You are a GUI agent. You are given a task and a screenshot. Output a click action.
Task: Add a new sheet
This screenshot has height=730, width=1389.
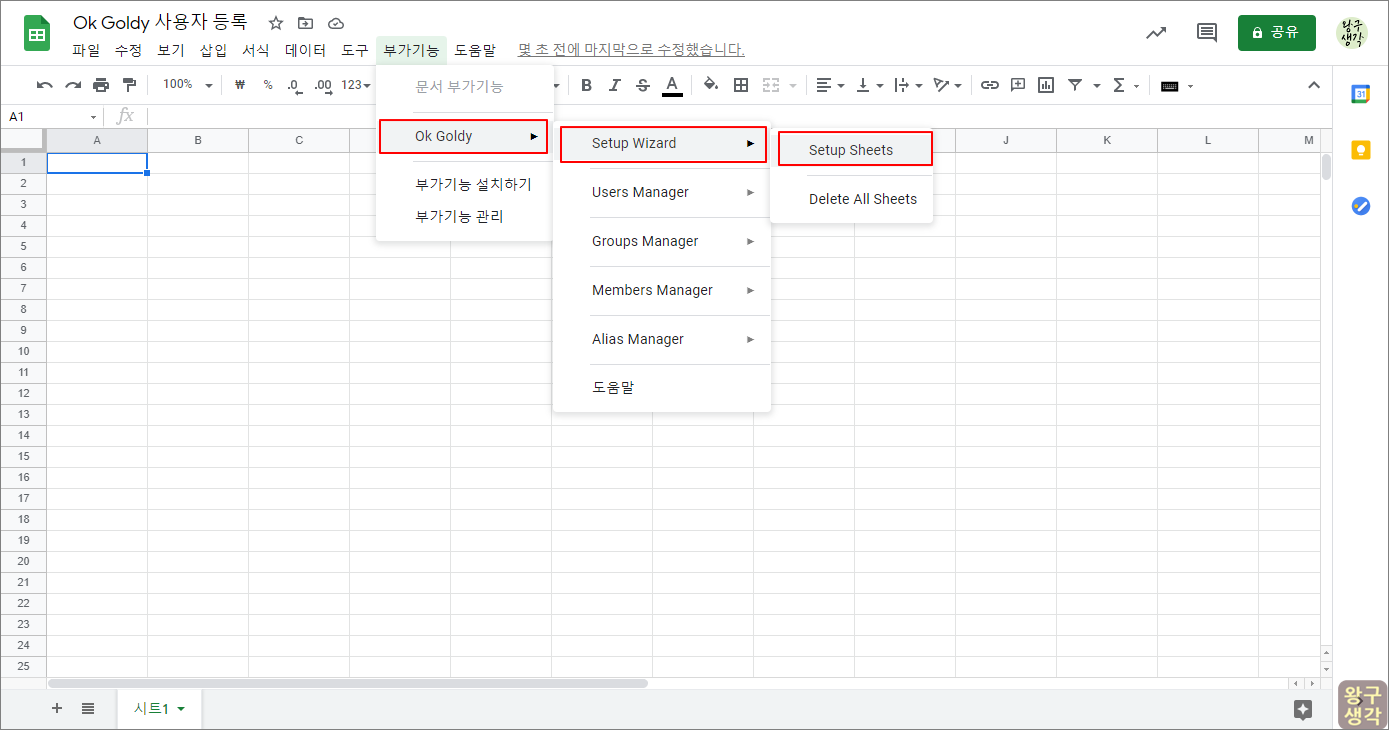tap(56, 708)
